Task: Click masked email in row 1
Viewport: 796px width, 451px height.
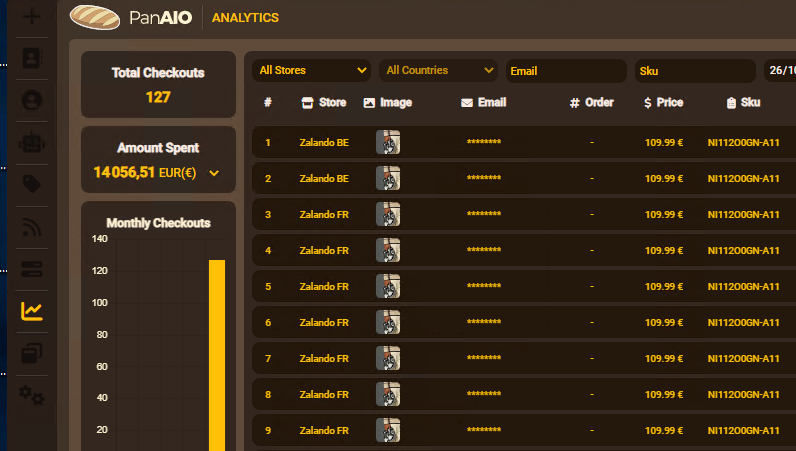Action: [484, 142]
